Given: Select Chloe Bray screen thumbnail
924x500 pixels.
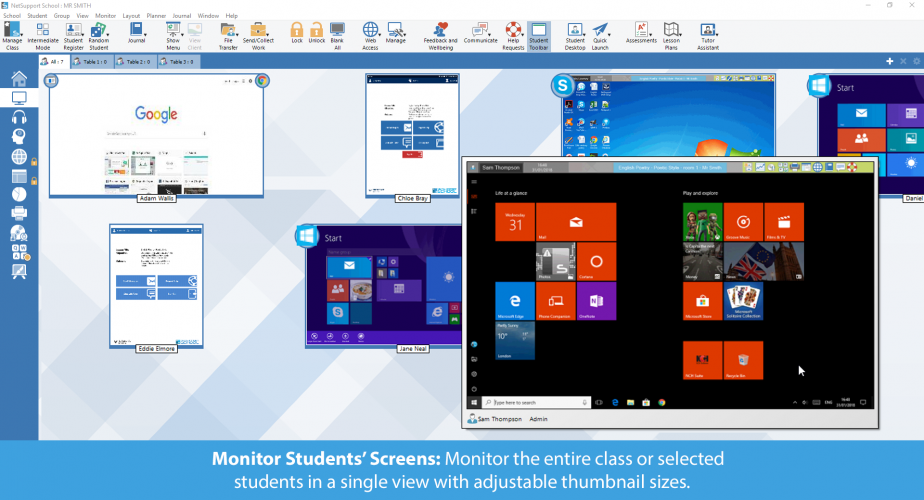Looking at the screenshot, I should coord(412,136).
